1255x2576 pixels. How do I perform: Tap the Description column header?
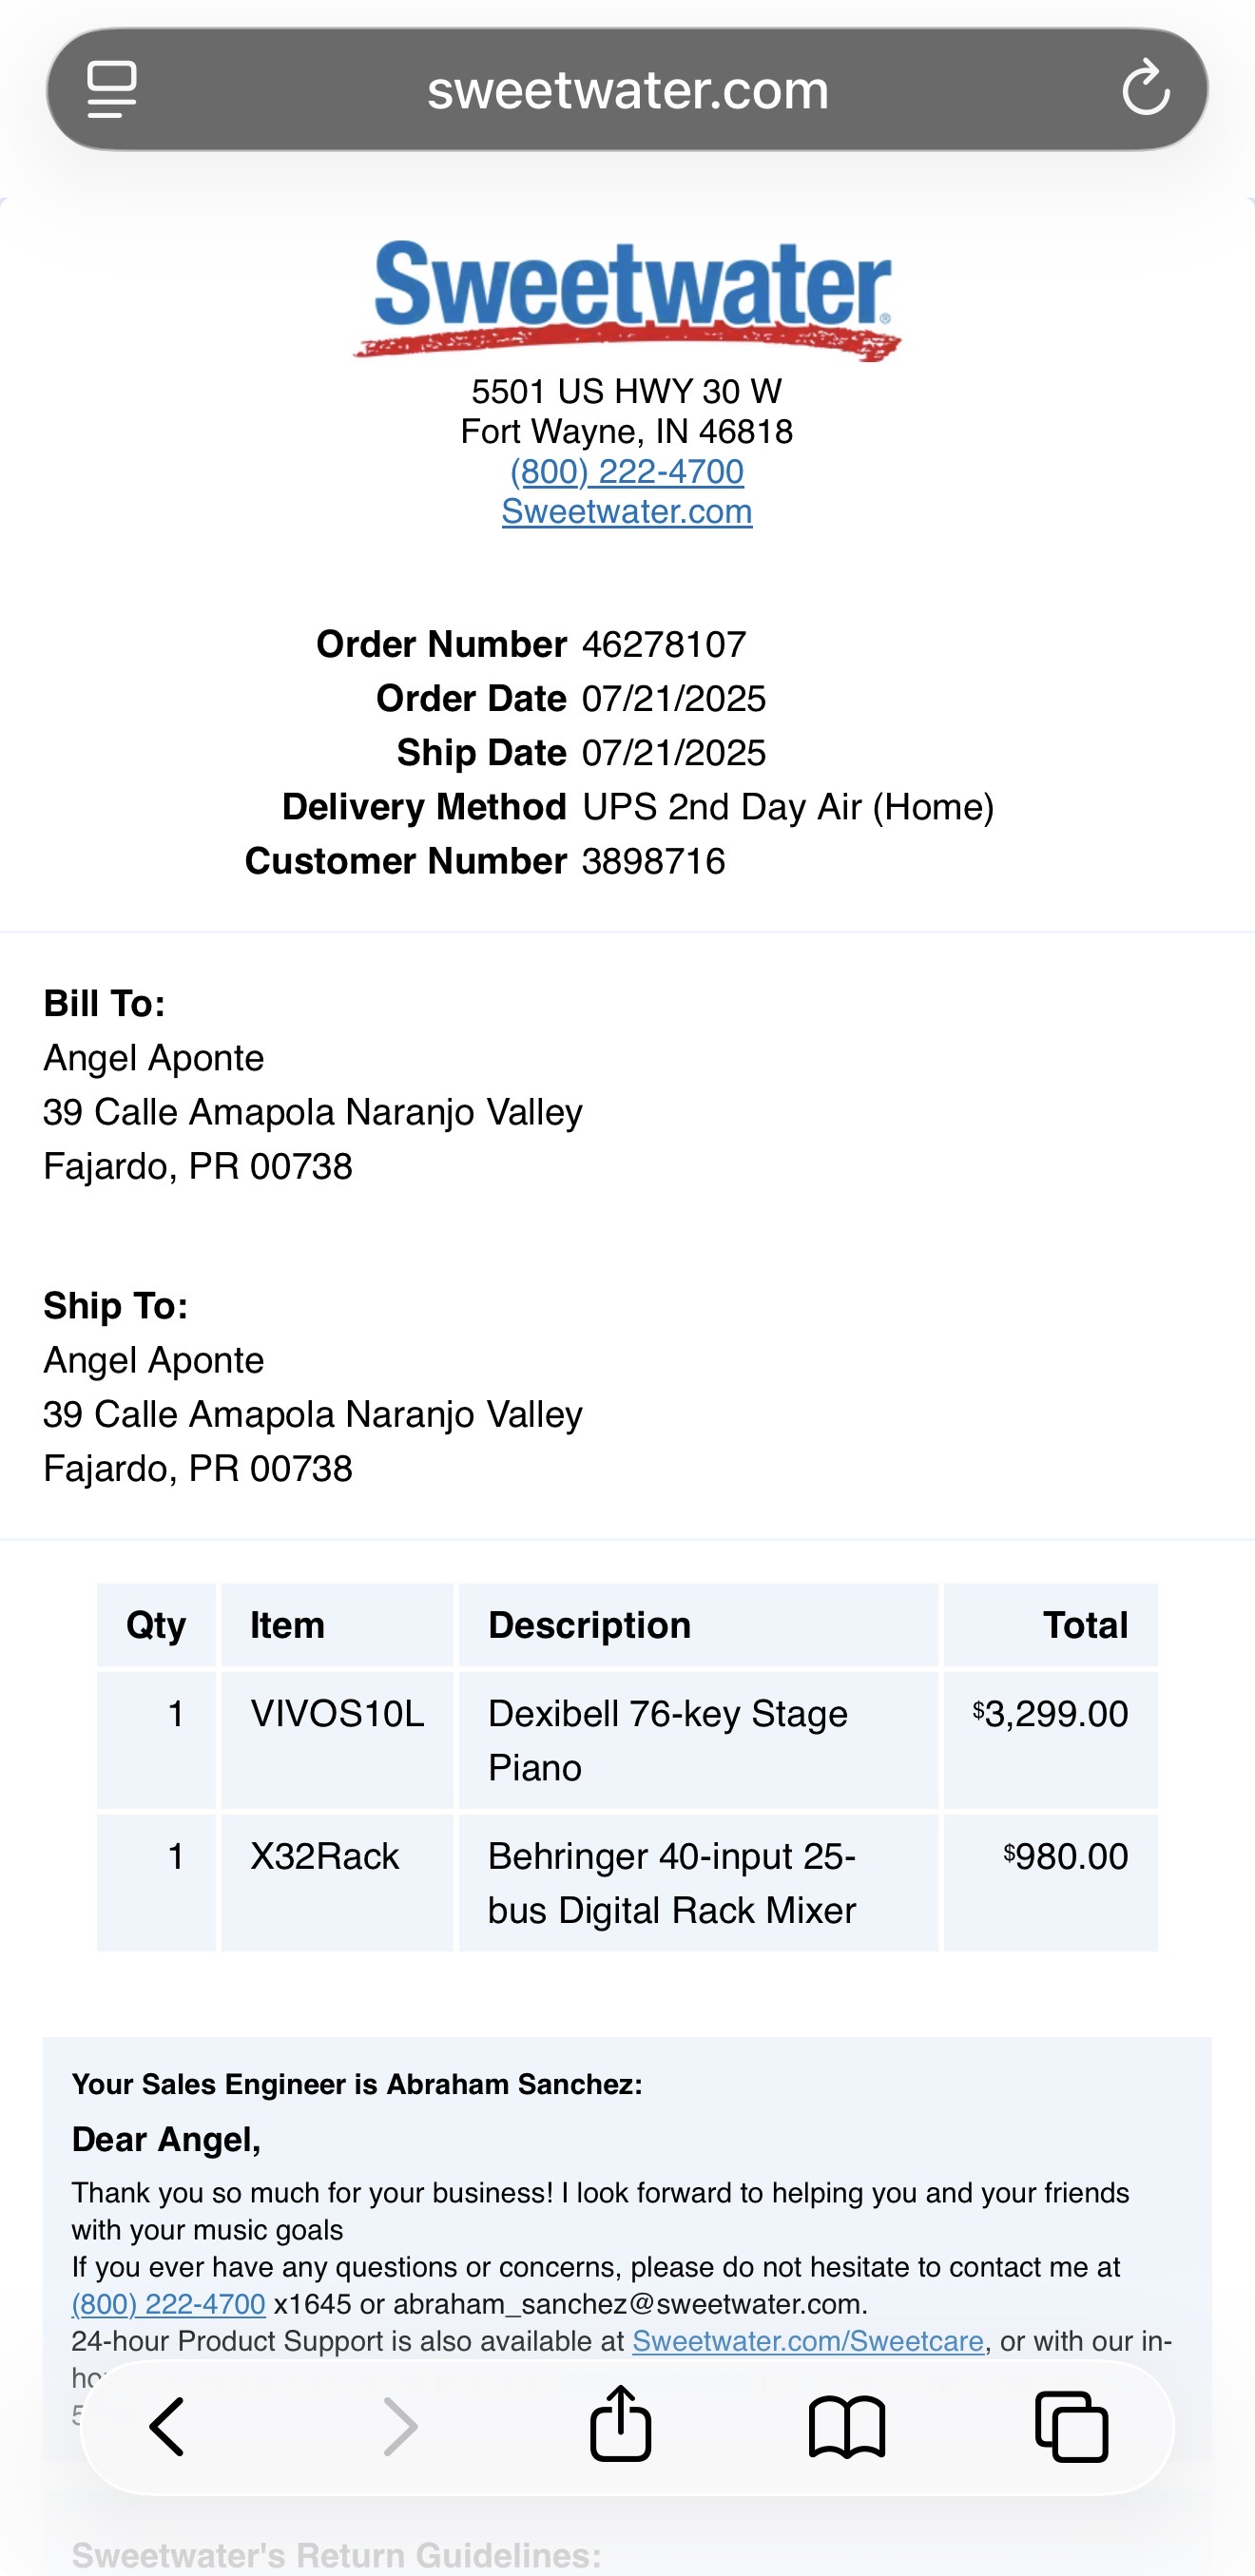tap(589, 1625)
